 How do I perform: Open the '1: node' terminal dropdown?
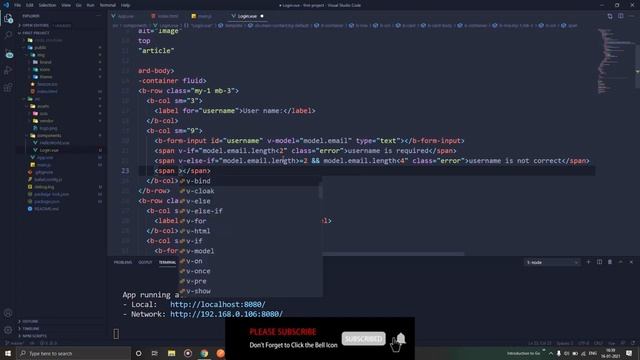coord(551,262)
